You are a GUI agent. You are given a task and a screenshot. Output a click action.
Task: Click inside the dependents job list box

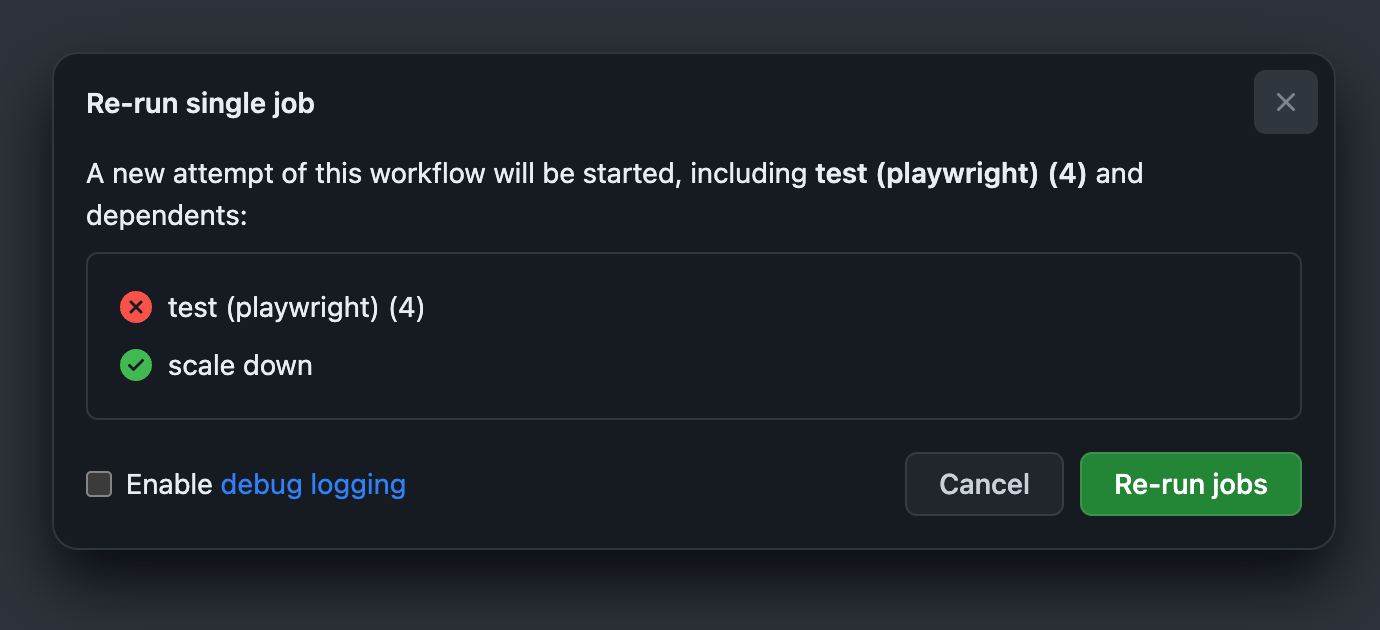pos(694,335)
